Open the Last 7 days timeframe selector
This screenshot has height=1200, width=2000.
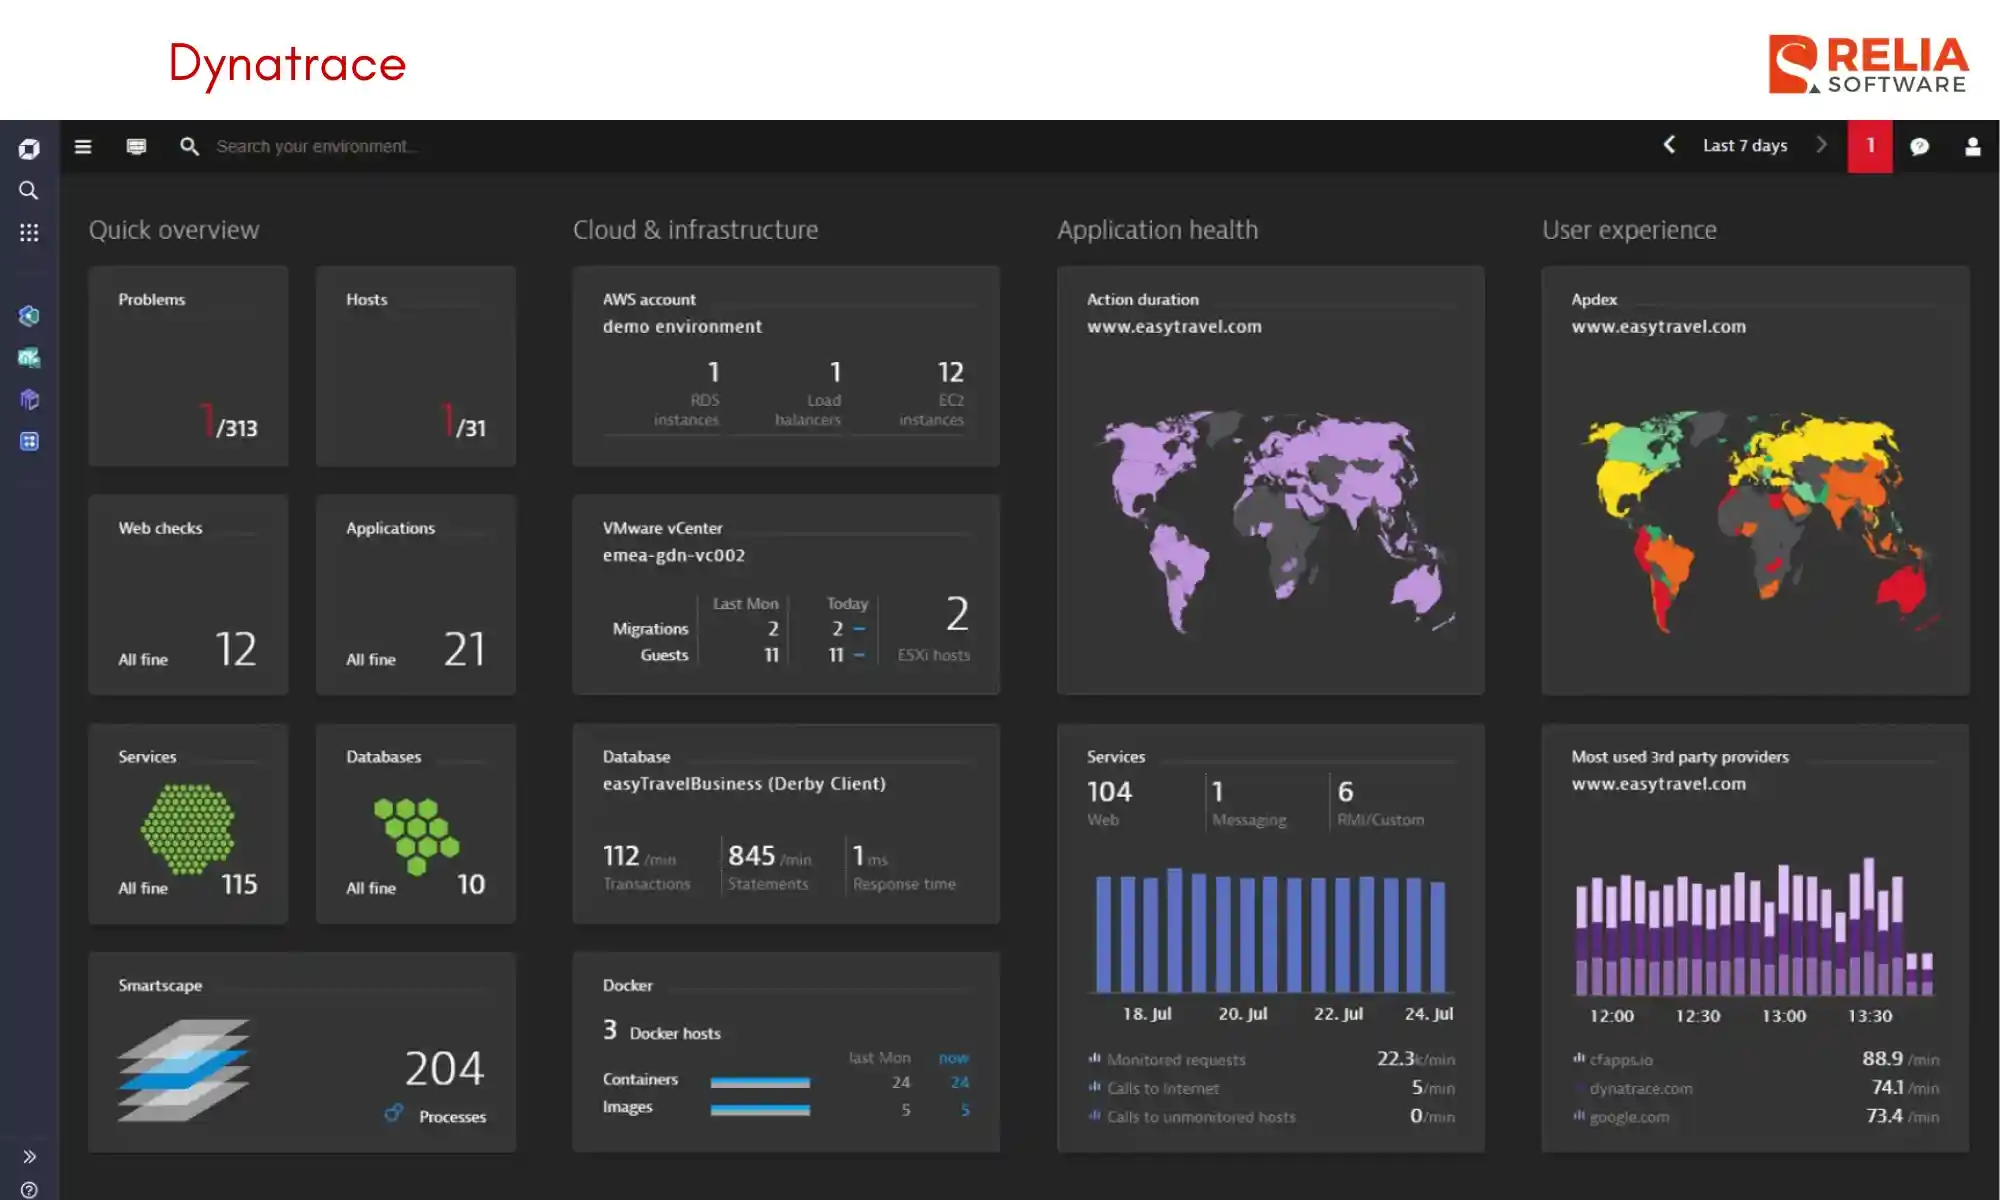click(1744, 145)
